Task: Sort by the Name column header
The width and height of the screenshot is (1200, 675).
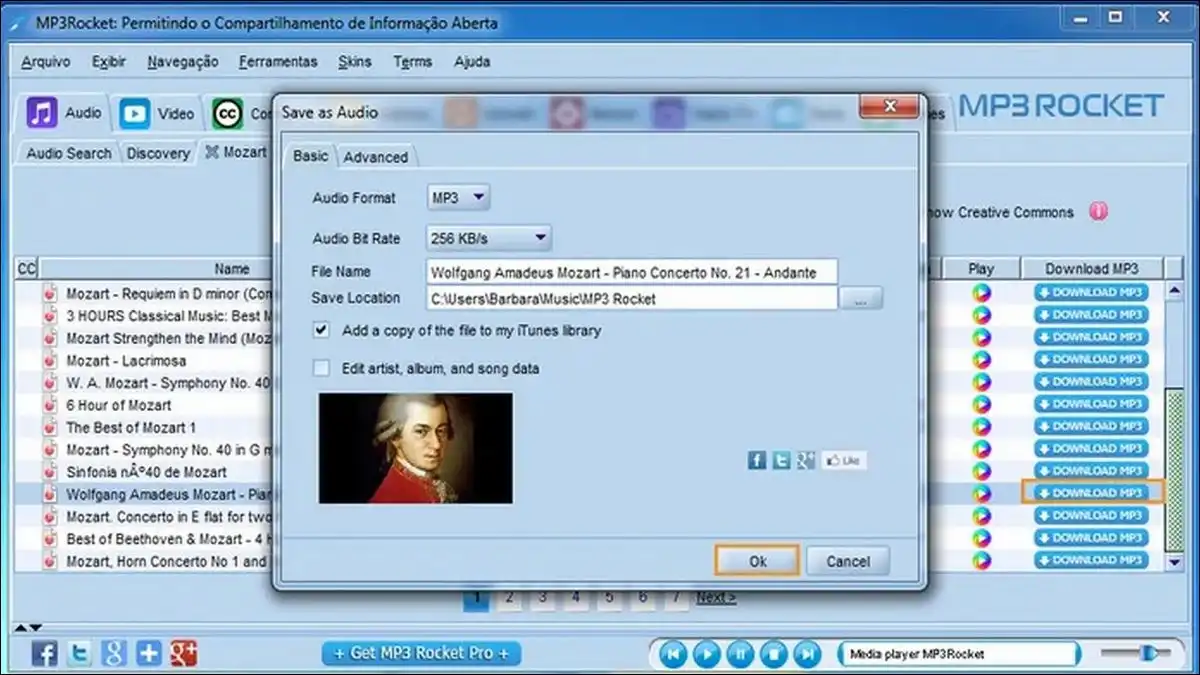Action: click(x=232, y=268)
